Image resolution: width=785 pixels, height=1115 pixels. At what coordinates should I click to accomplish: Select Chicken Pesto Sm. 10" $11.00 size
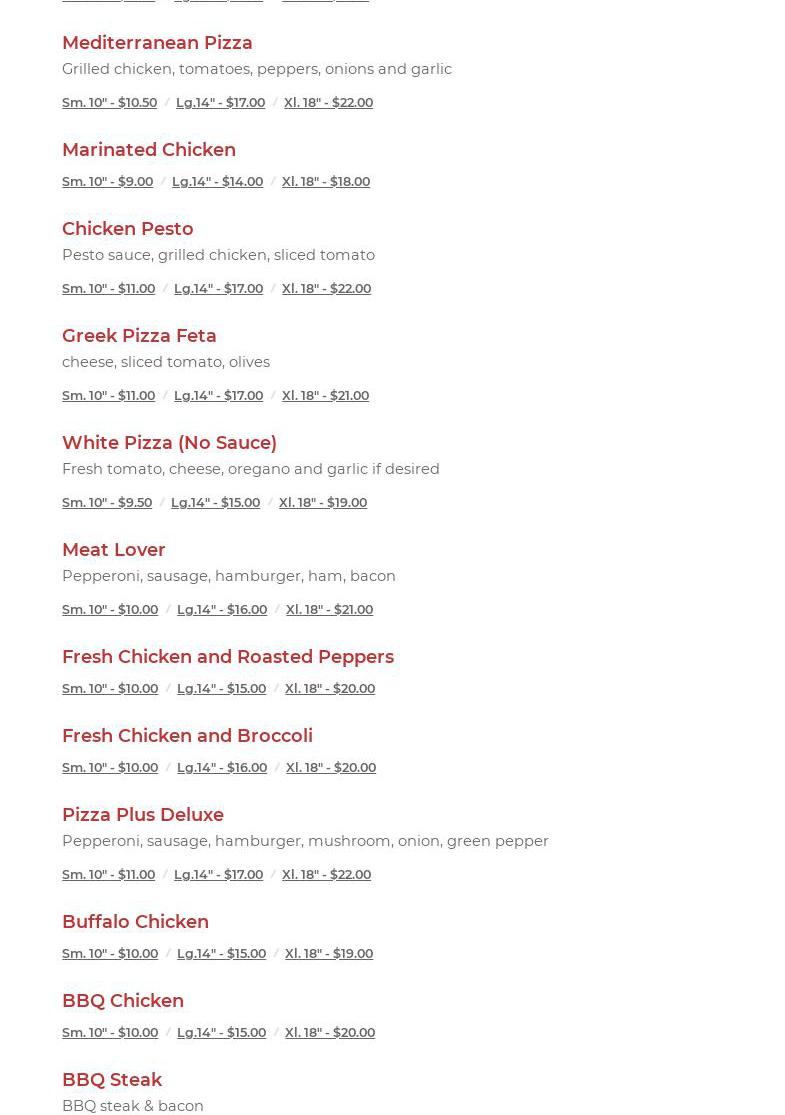coord(108,288)
